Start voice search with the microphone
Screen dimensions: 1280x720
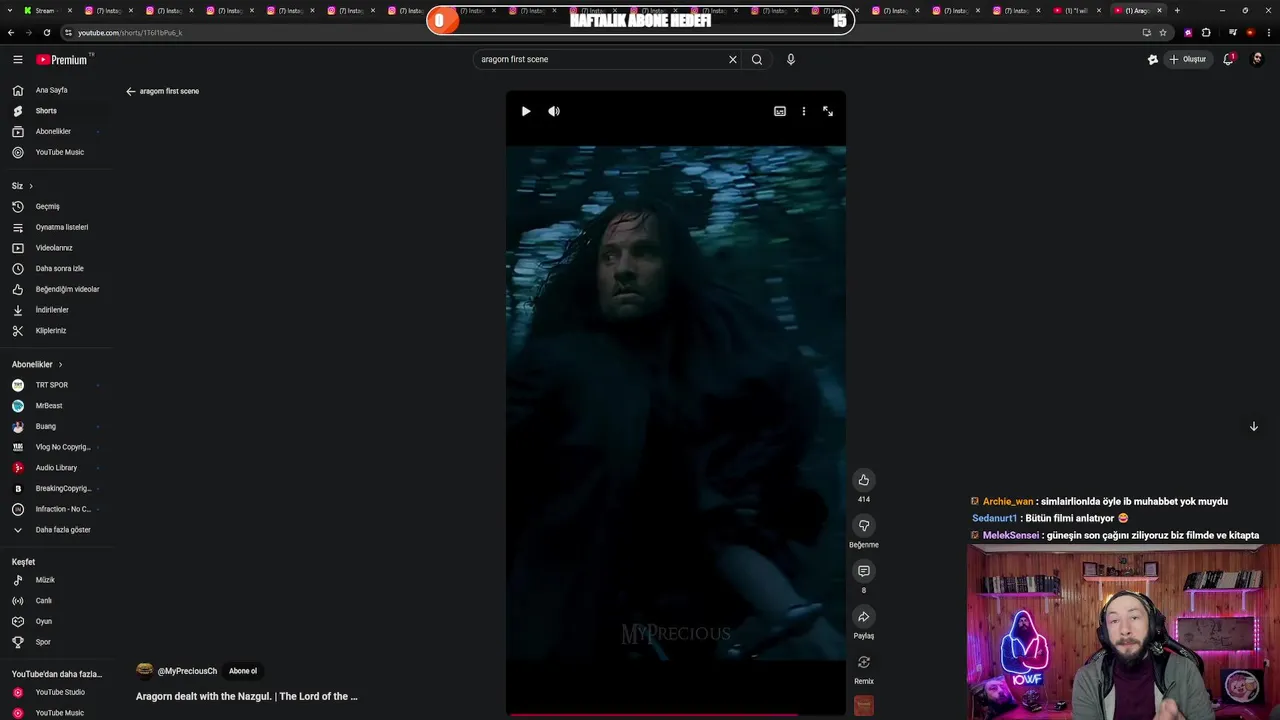(791, 59)
